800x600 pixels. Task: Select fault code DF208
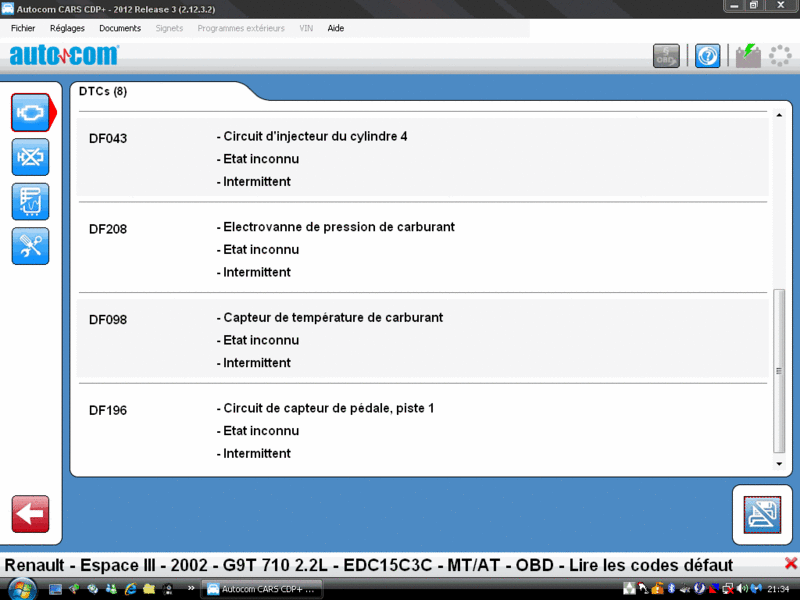coord(108,229)
